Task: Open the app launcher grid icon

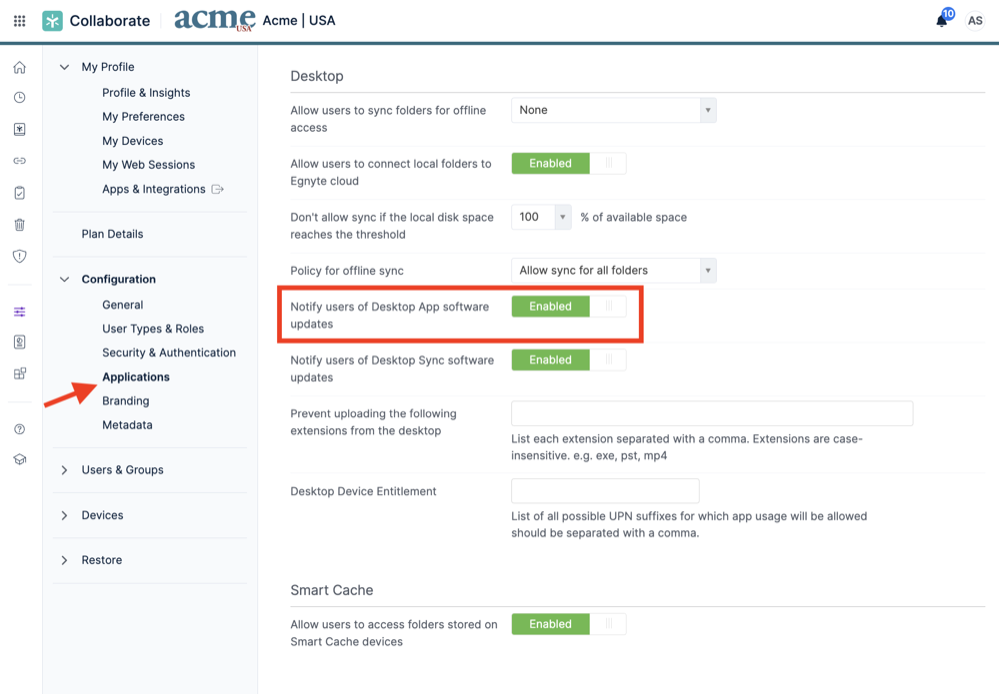Action: (x=20, y=21)
